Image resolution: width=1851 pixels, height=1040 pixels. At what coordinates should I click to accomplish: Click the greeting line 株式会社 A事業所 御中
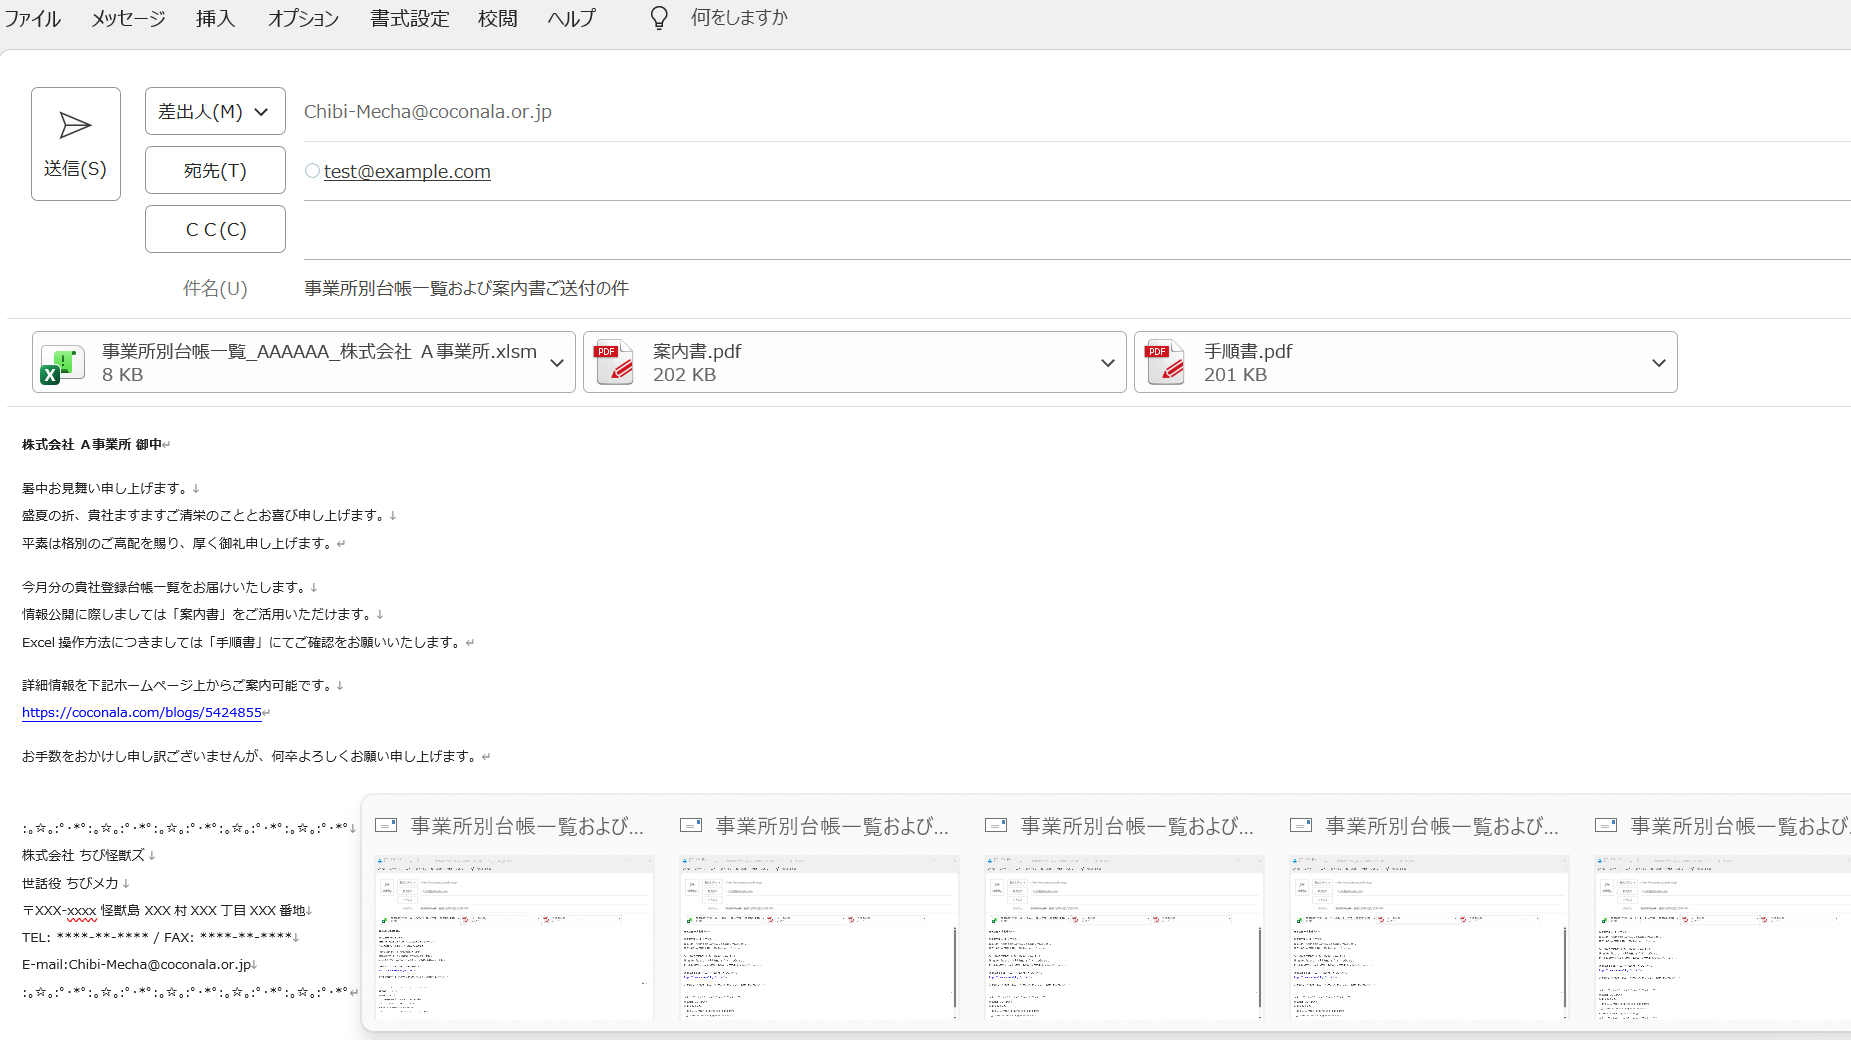92,444
